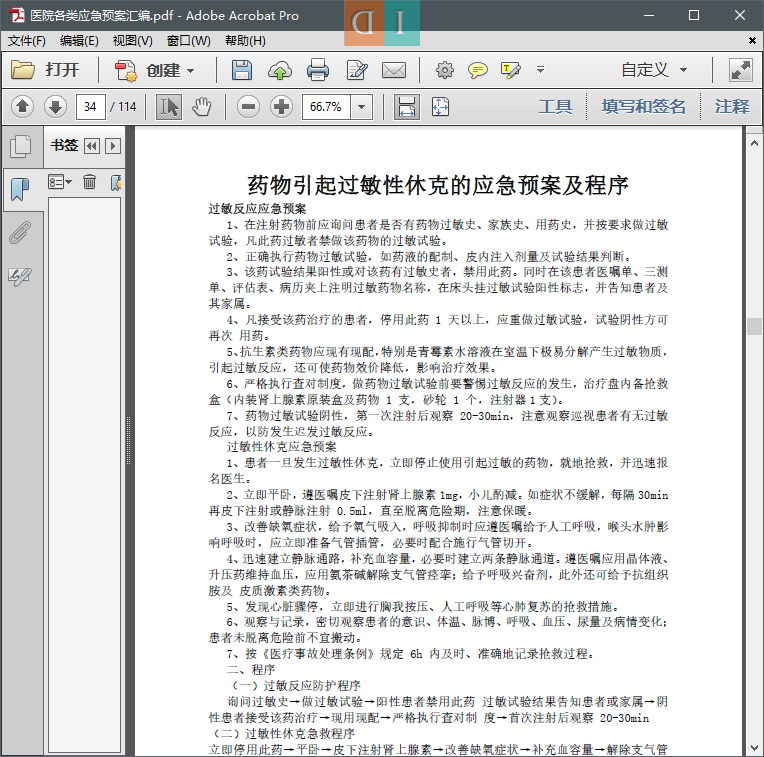Toggle read mode expand icon
Viewport: 764px width, 757px height.
click(740, 70)
